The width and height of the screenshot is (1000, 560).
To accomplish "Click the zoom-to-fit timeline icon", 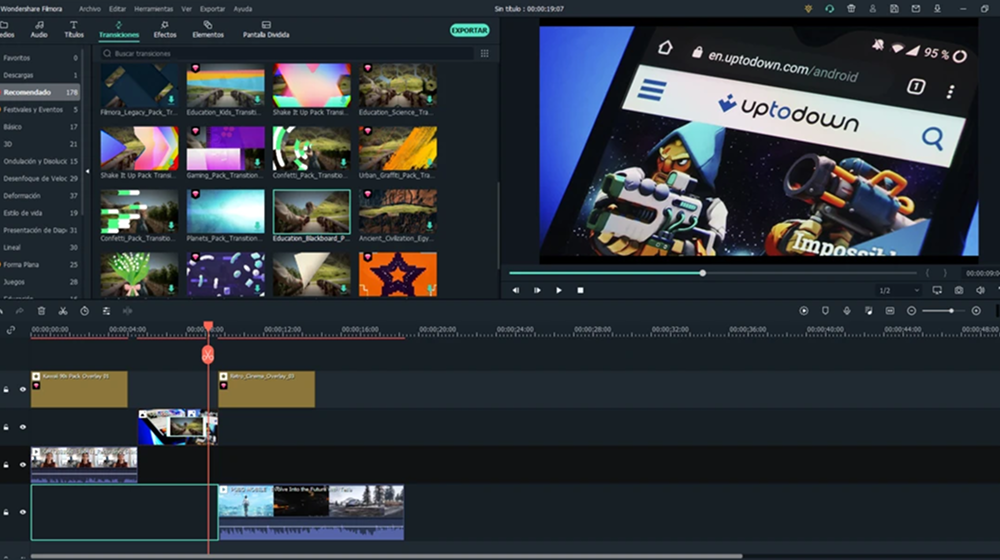I will coord(890,311).
